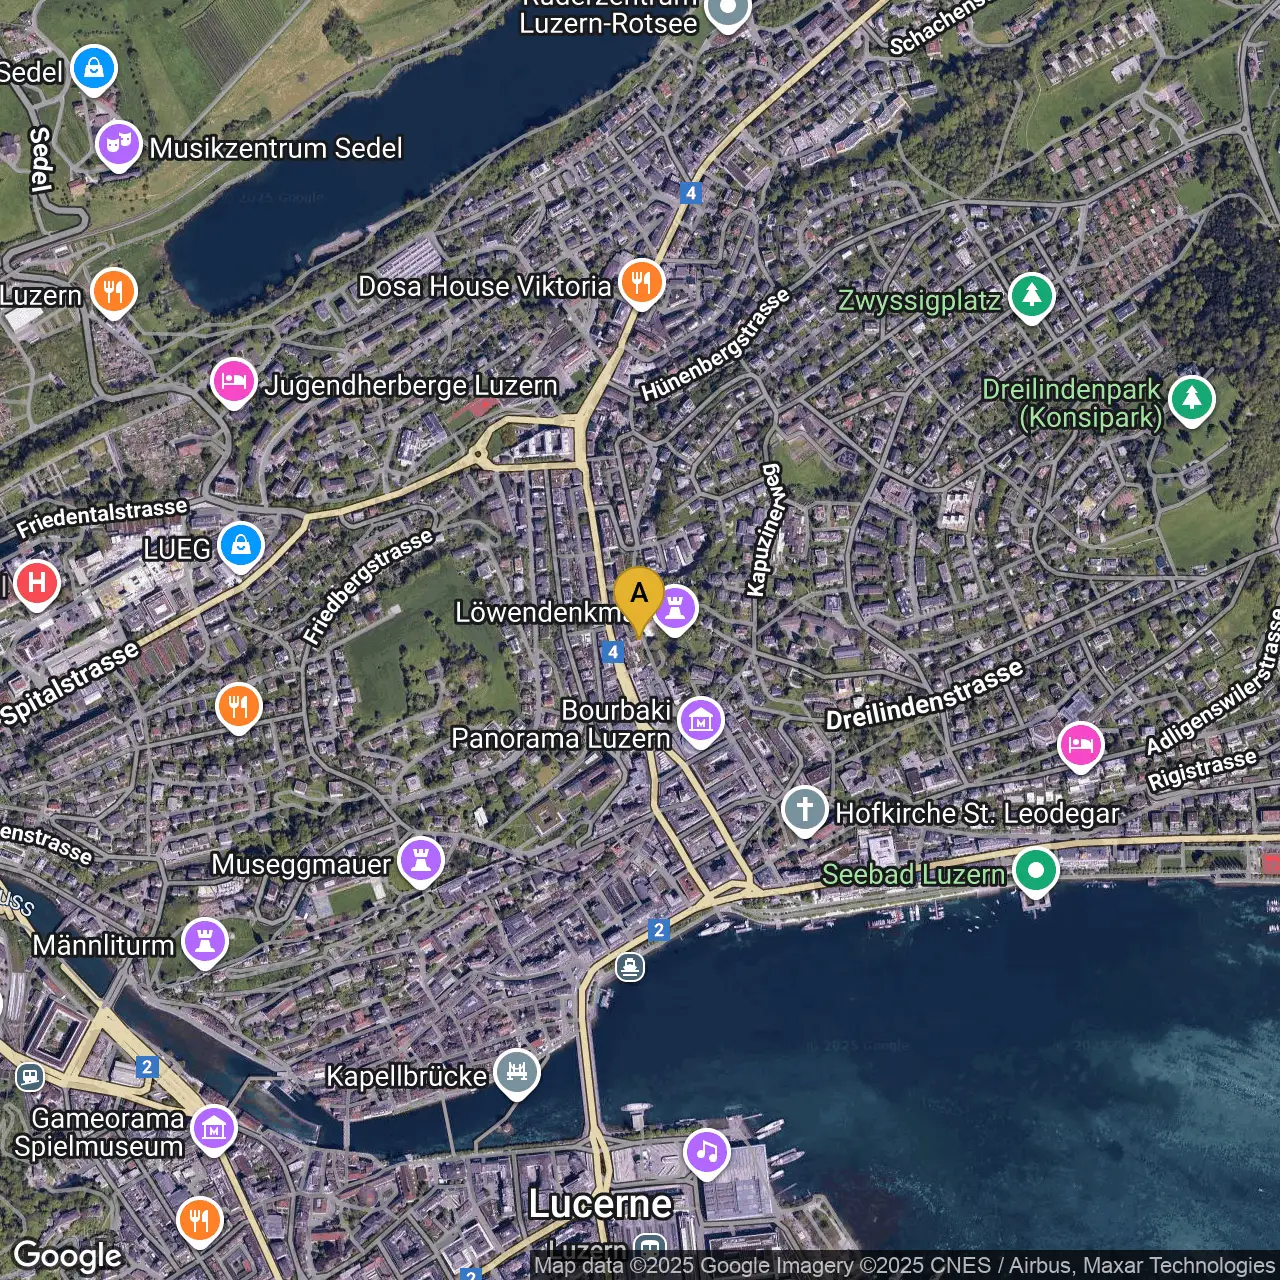Select the Seebad Luzern green pin
Viewport: 1280px width, 1280px height.
click(x=1035, y=871)
